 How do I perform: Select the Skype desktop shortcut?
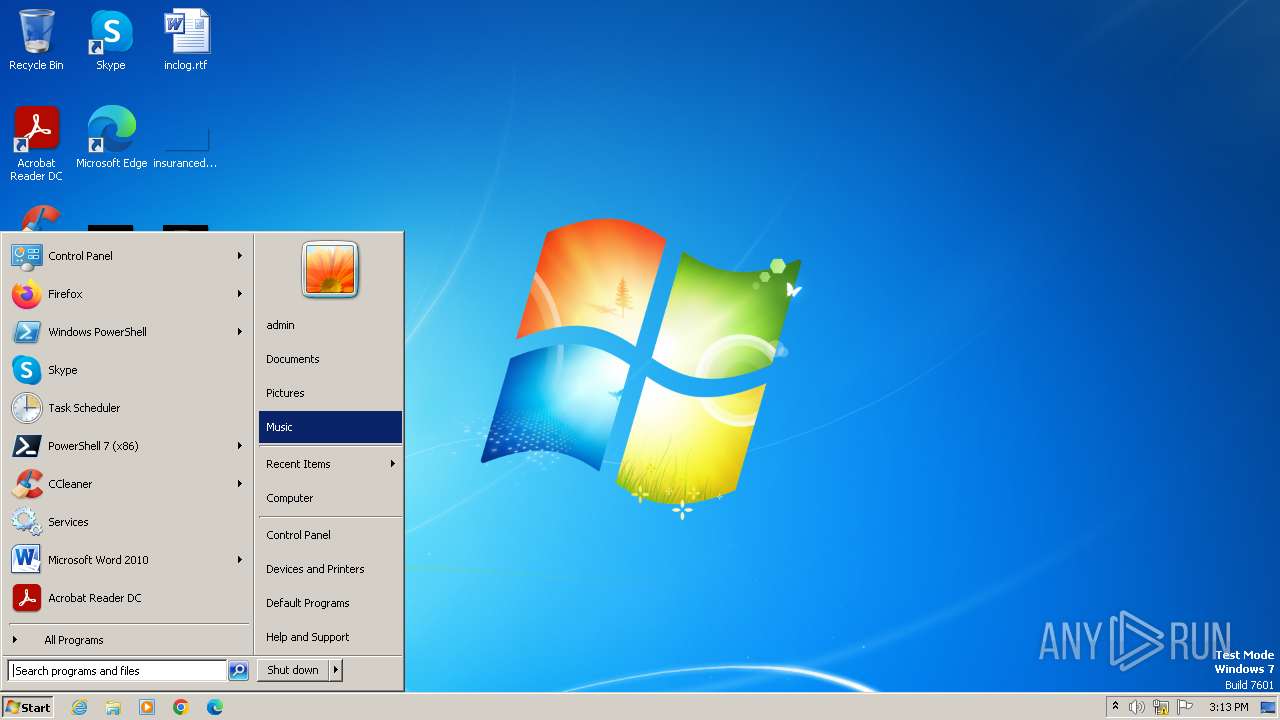(x=110, y=40)
